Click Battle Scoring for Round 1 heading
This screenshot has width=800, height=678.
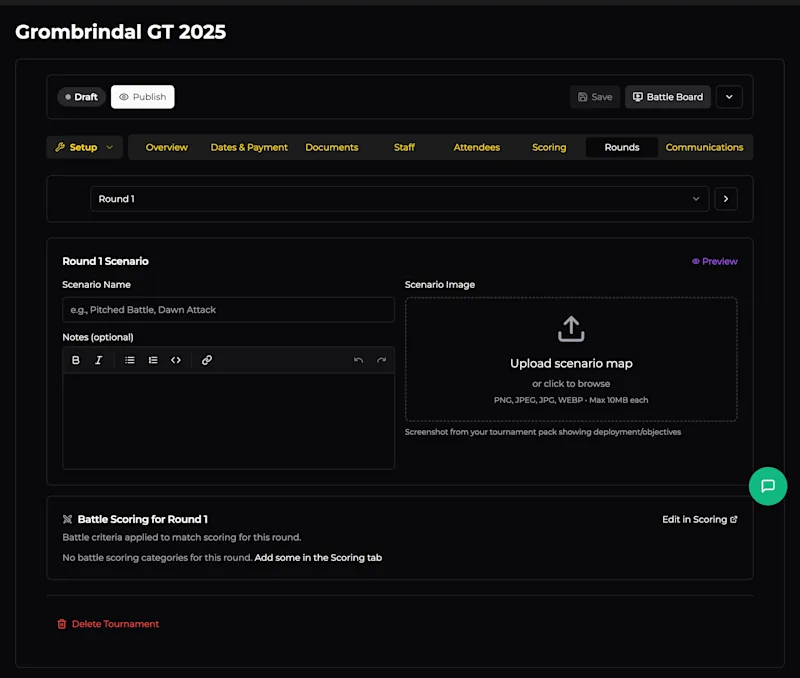(142, 519)
